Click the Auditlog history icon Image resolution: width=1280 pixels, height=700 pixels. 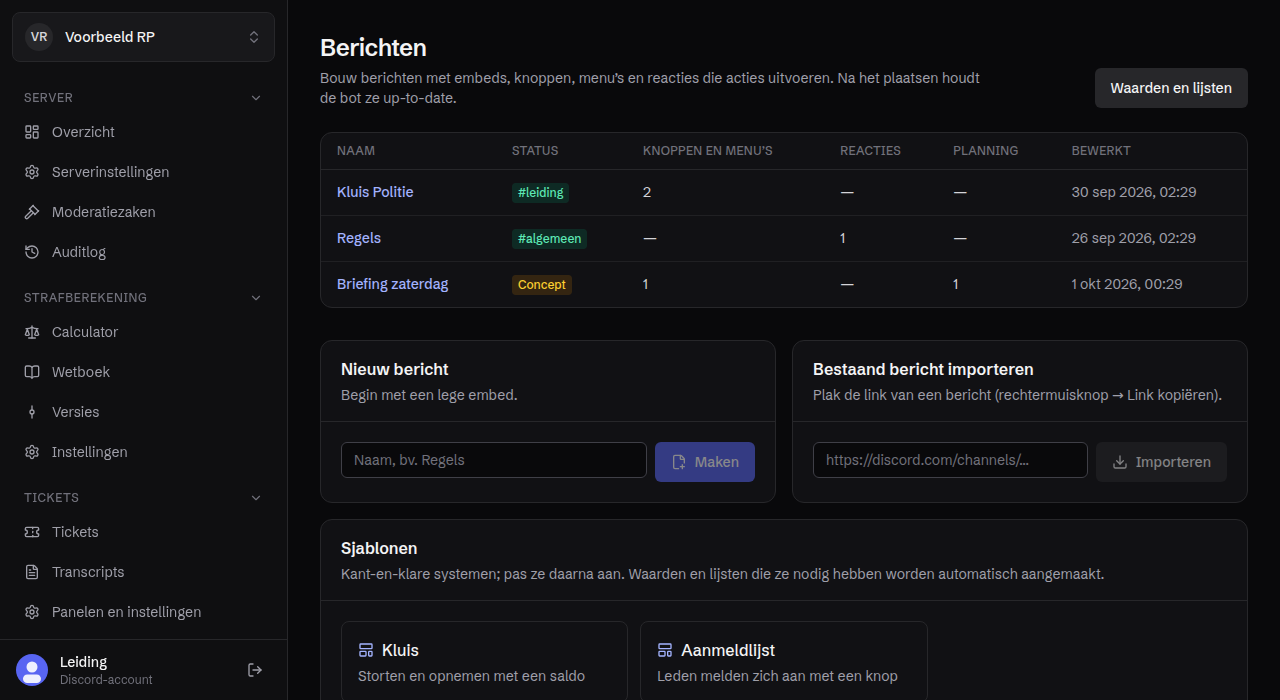coord(32,252)
